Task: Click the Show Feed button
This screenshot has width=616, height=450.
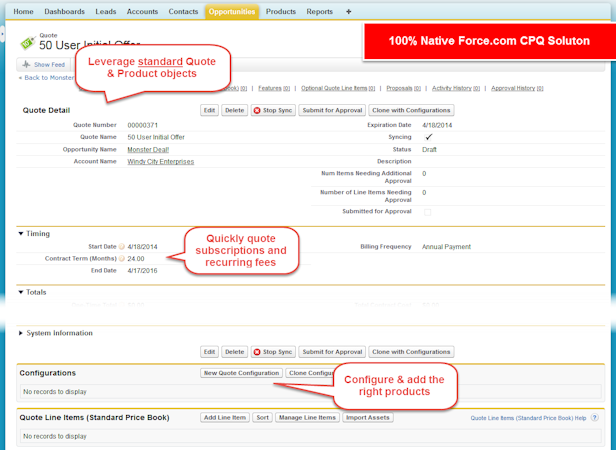Action: pyautogui.click(x=43, y=64)
